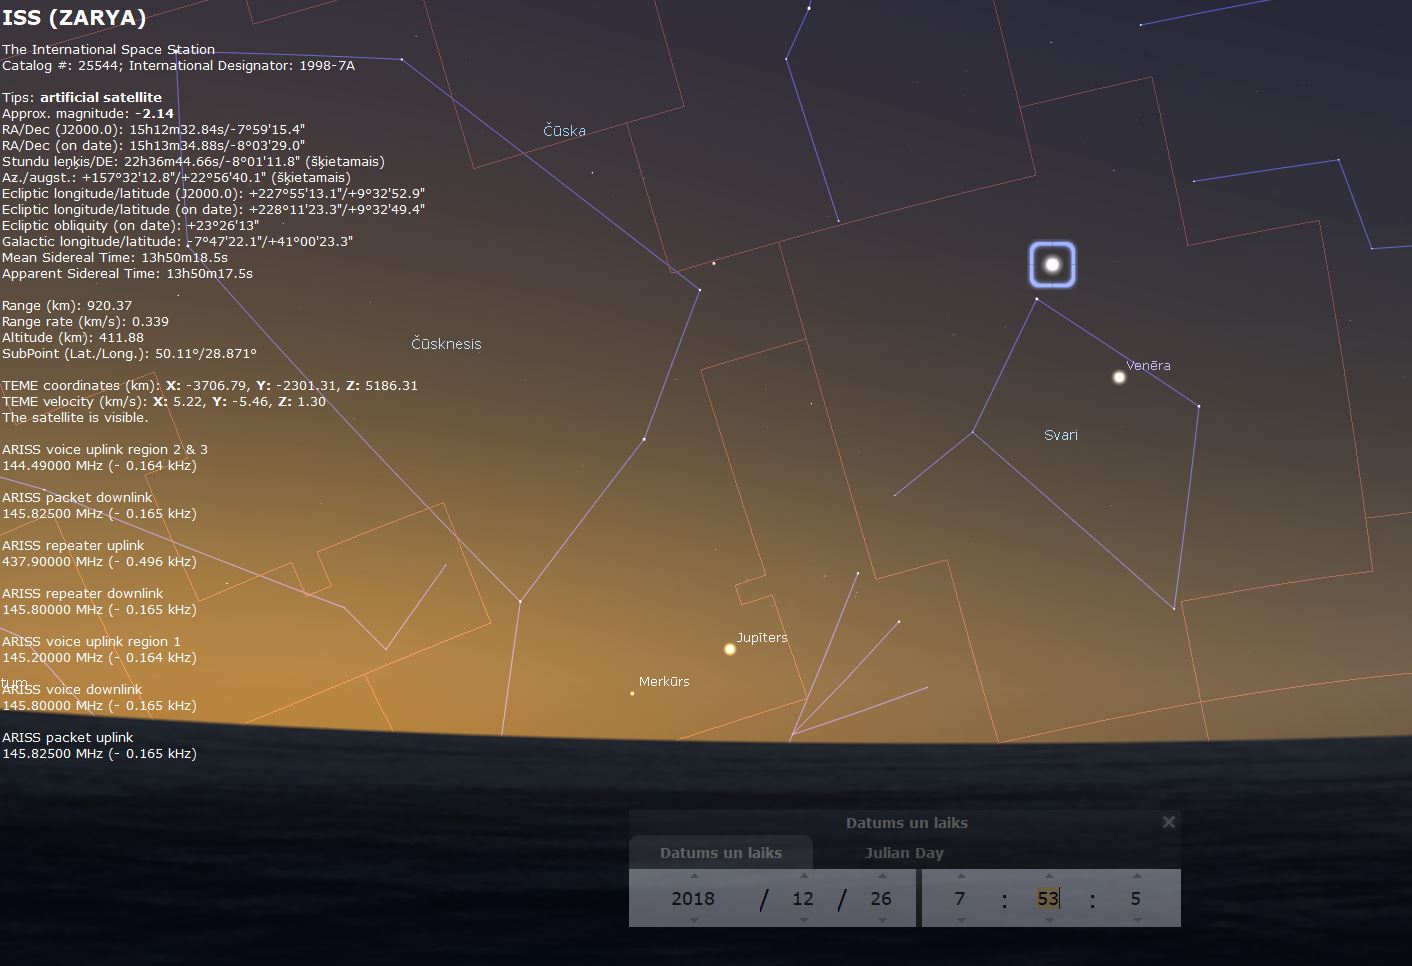Increase the seconds 5 with up arrow
Viewport: 1412px width, 966px height.
click(1136, 876)
